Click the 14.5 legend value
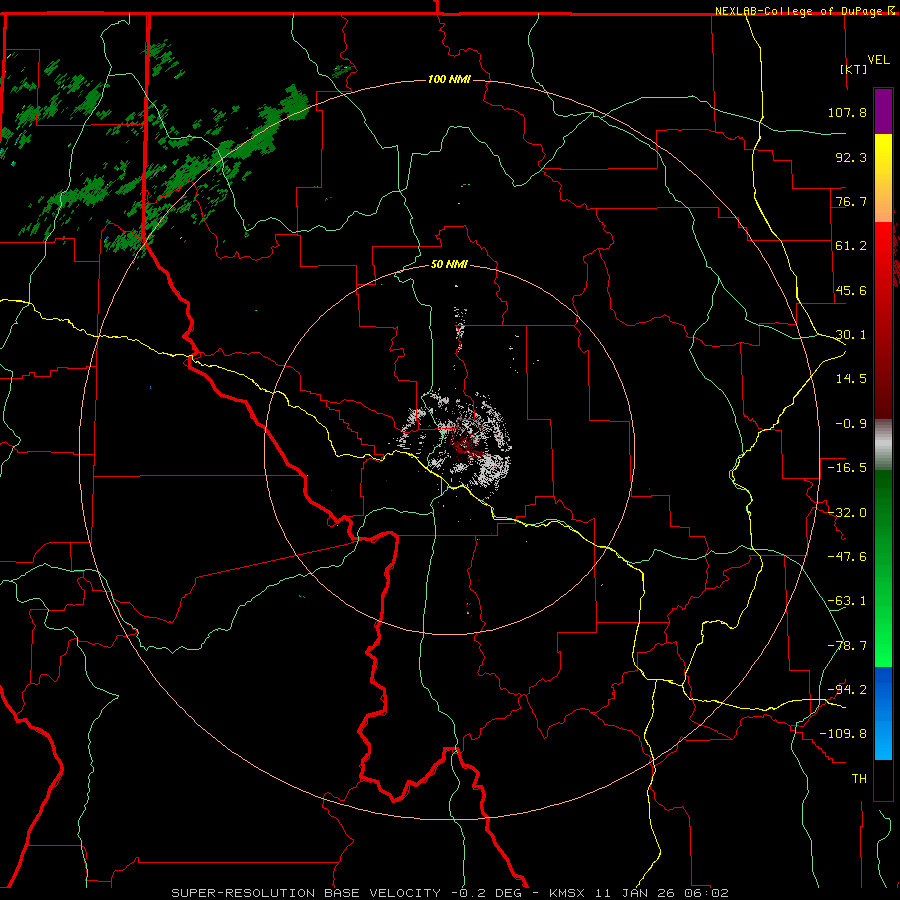Screen dimensions: 900x900 (851, 379)
